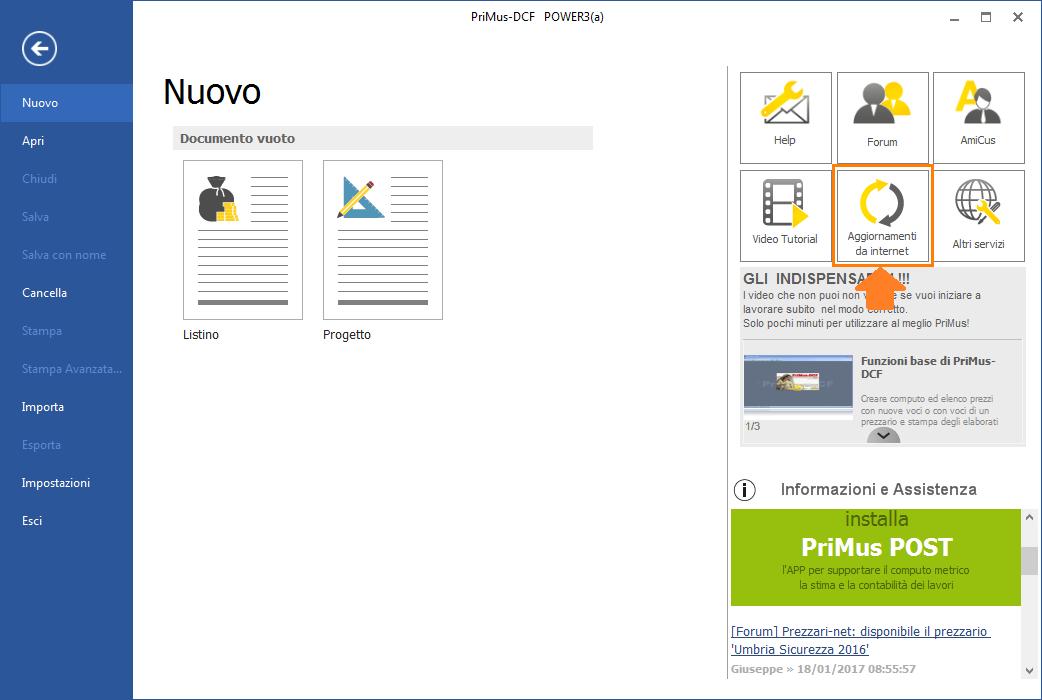Open the Altri servizi tile

pyautogui.click(x=979, y=215)
